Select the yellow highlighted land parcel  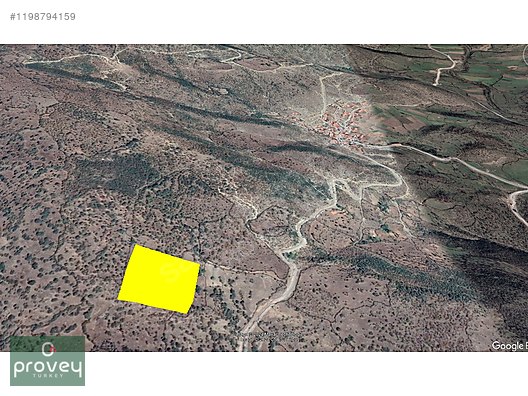tap(159, 279)
